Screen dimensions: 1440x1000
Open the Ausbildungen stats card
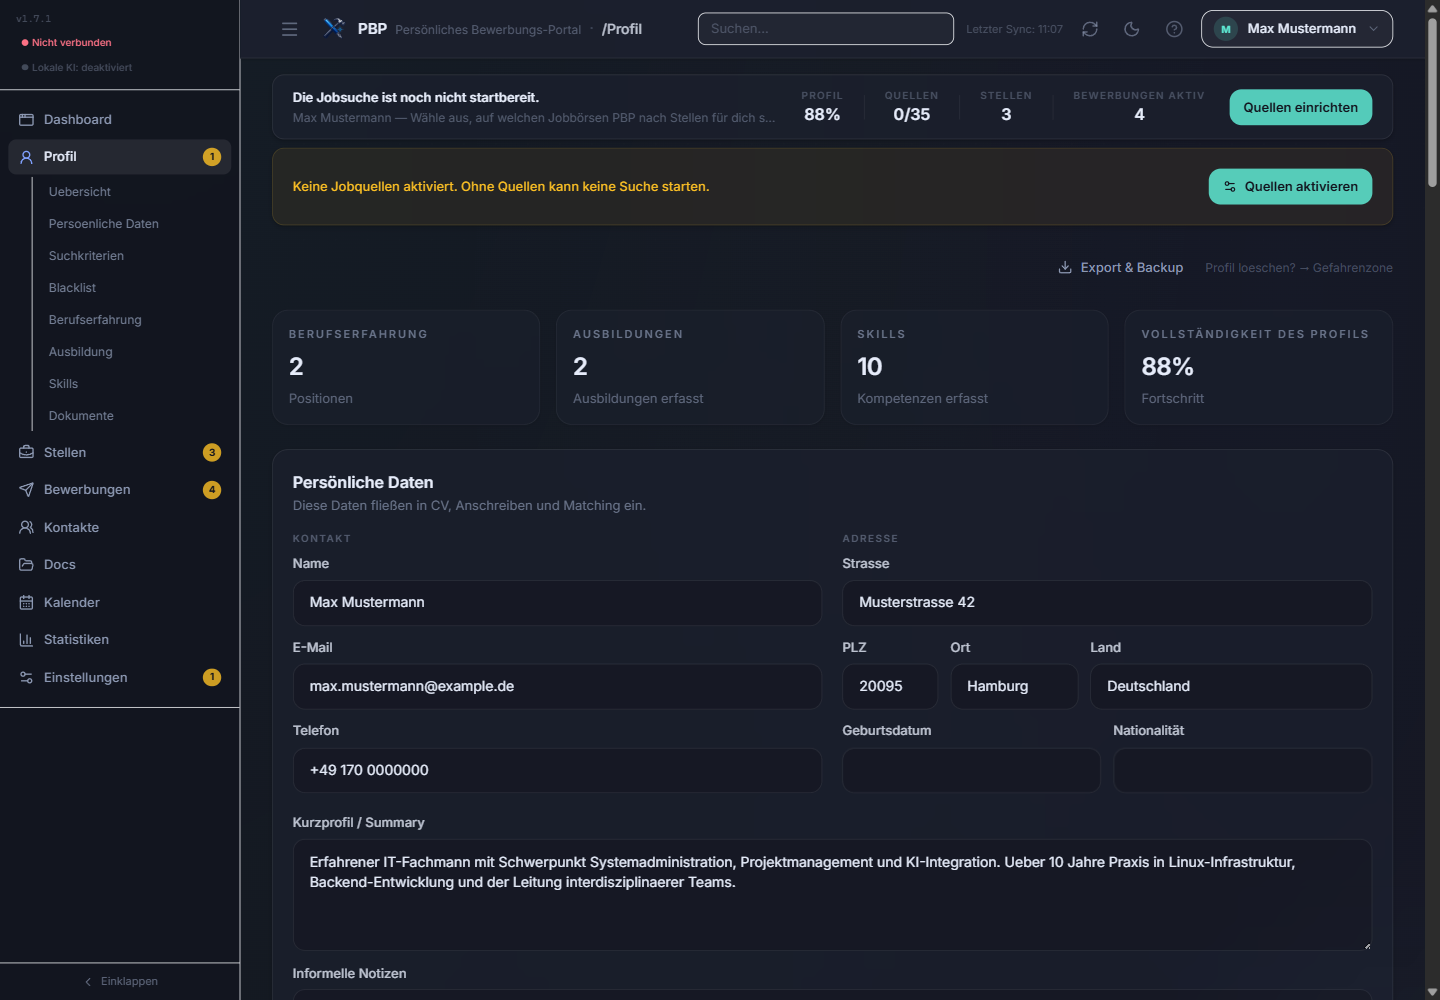click(x=690, y=367)
